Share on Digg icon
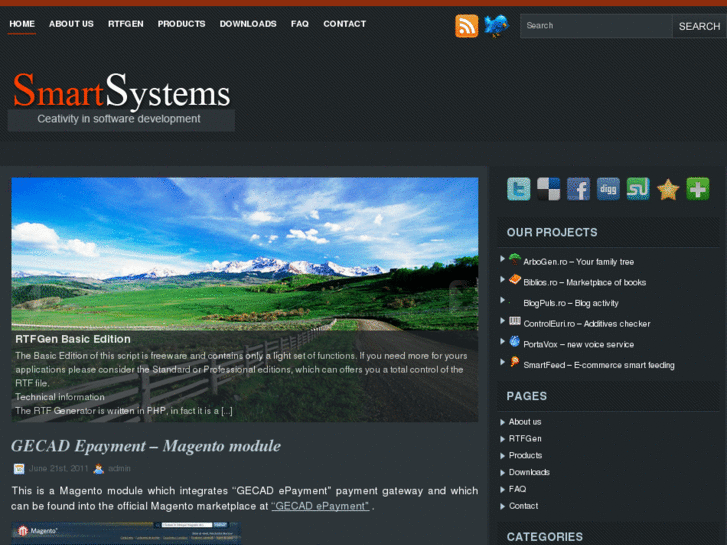 (608, 189)
